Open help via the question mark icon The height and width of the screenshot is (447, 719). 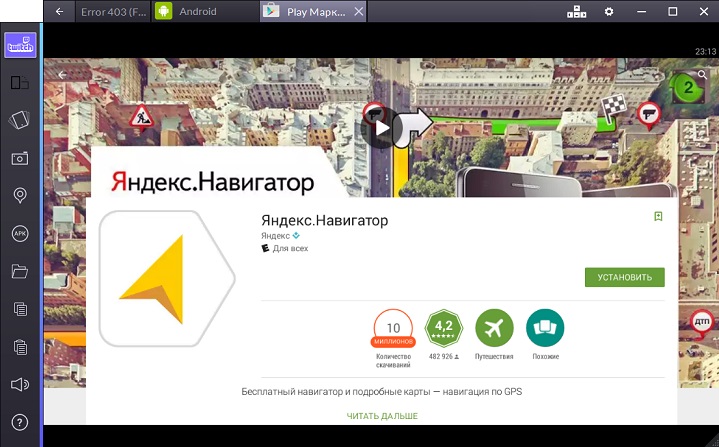[x=20, y=422]
